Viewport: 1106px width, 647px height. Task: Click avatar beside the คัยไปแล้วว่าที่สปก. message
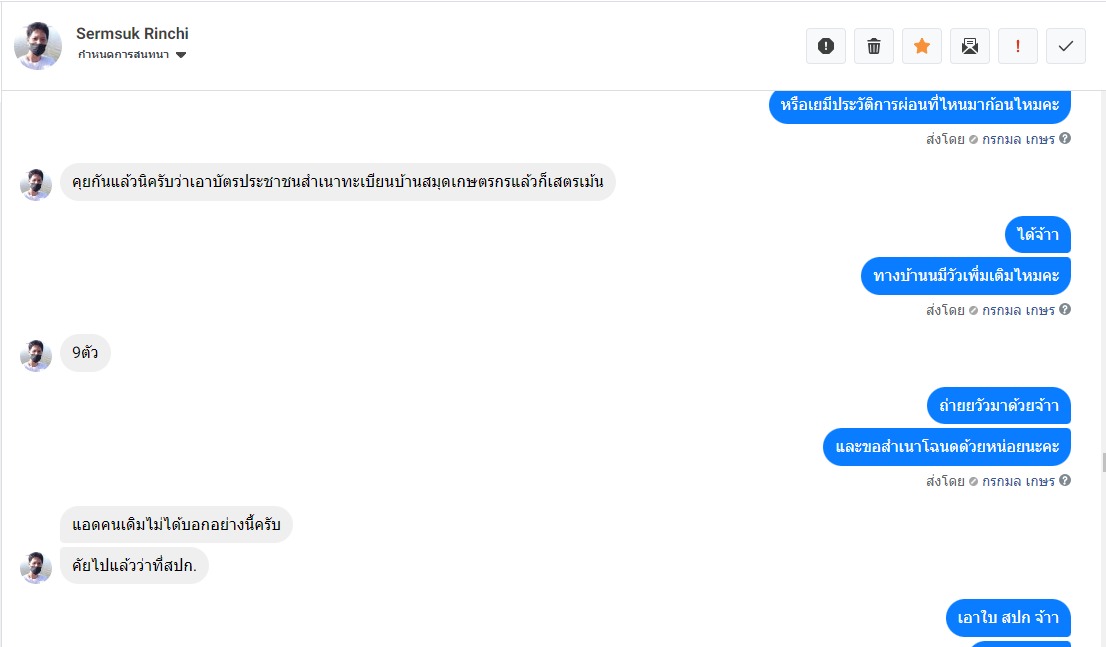click(36, 567)
